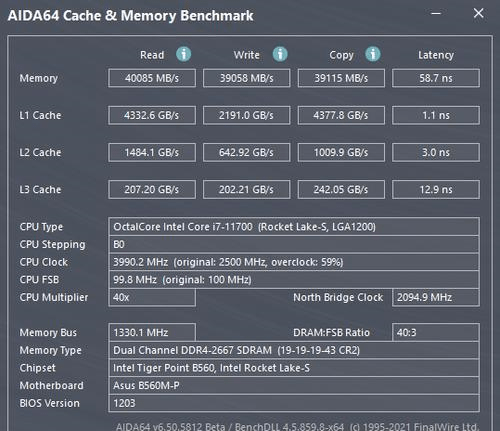Click the info icon next to Read
Screen dimensions: 500x431
click(184, 54)
